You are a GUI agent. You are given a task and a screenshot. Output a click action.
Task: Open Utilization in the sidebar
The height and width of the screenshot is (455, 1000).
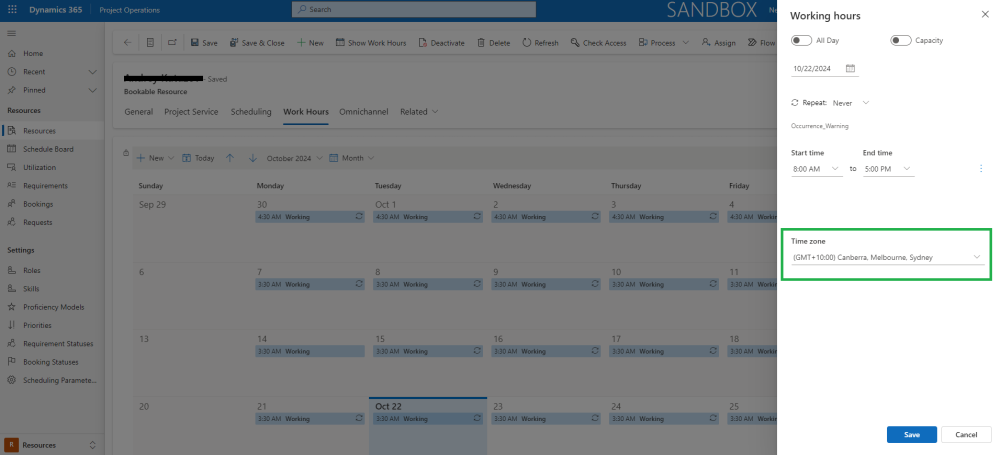tap(39, 167)
